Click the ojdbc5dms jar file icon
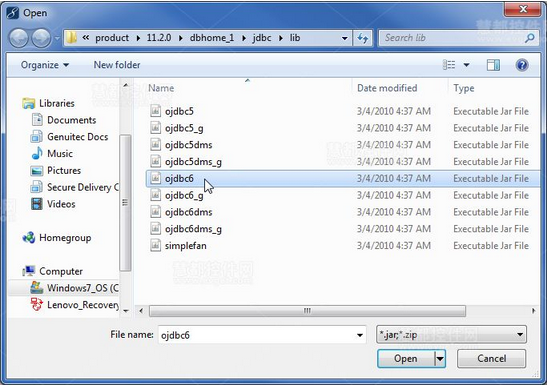This screenshot has height=385, width=548. [x=156, y=145]
